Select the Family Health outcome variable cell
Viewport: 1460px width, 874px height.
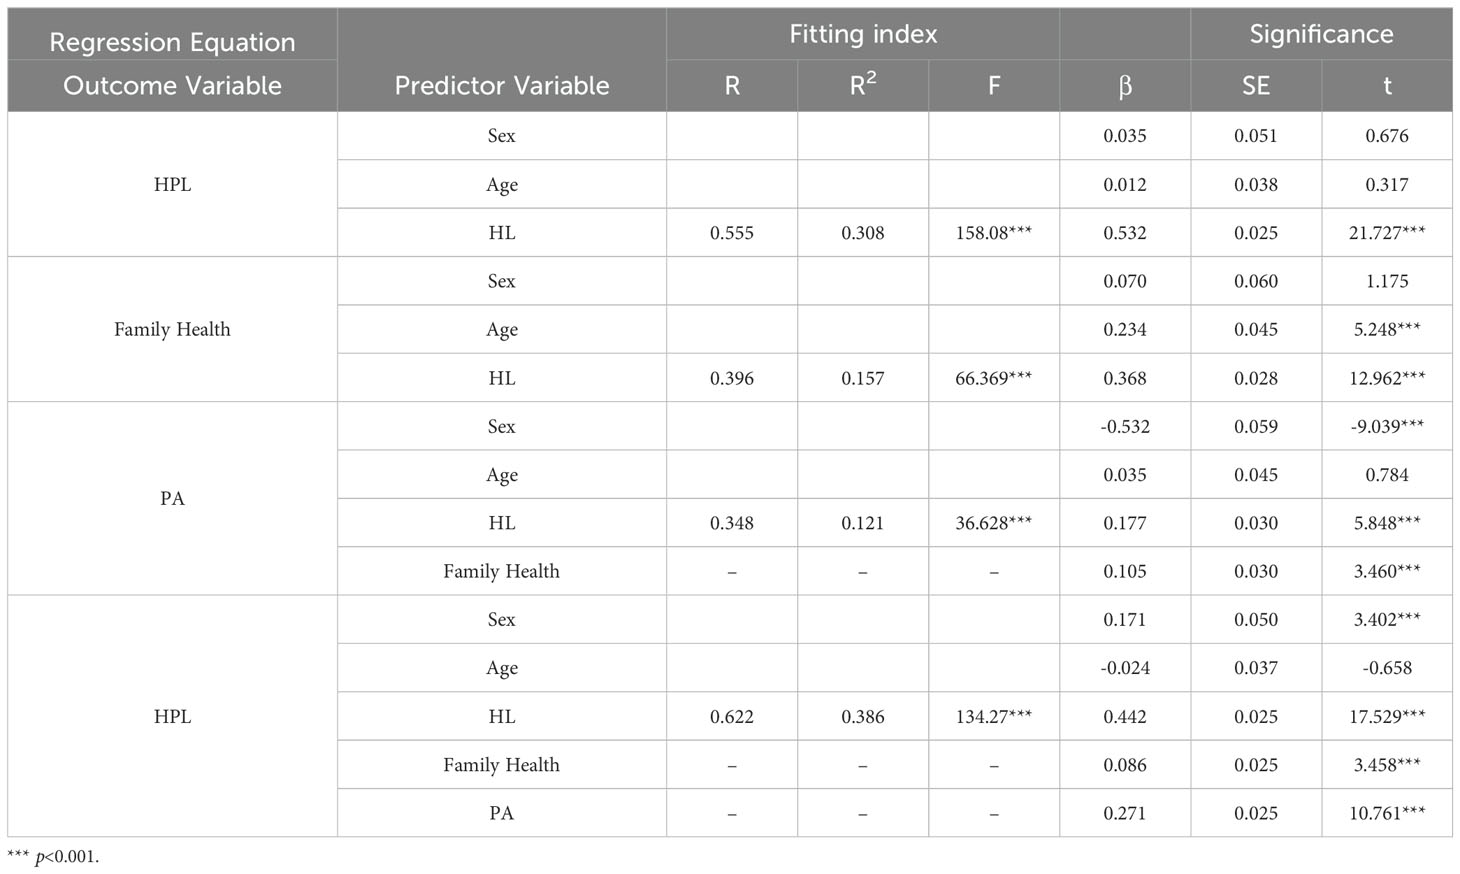tap(172, 329)
